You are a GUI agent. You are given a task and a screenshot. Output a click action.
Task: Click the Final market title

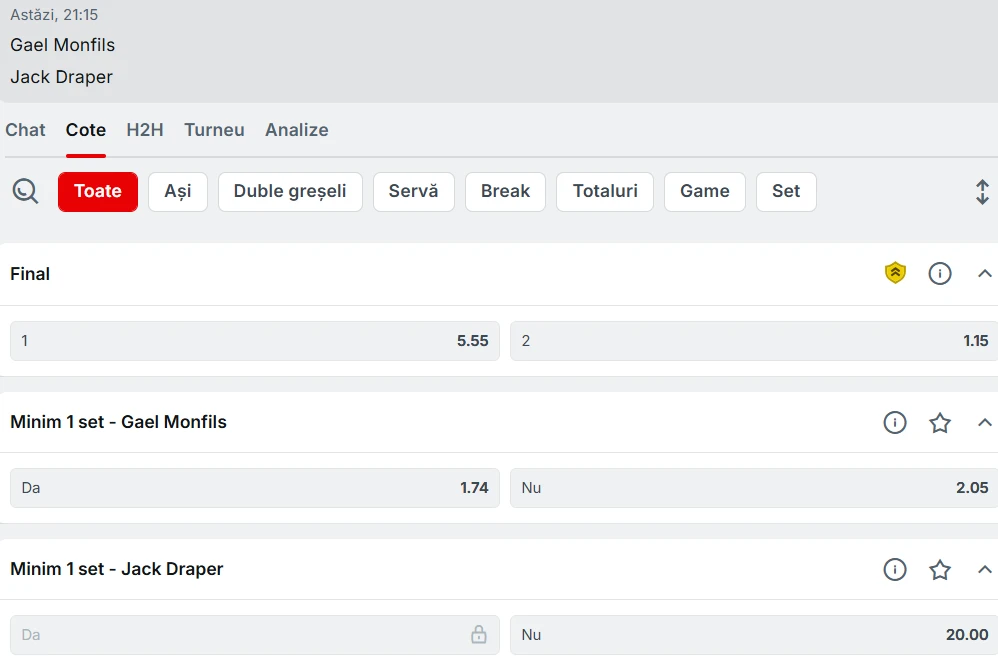pos(30,274)
